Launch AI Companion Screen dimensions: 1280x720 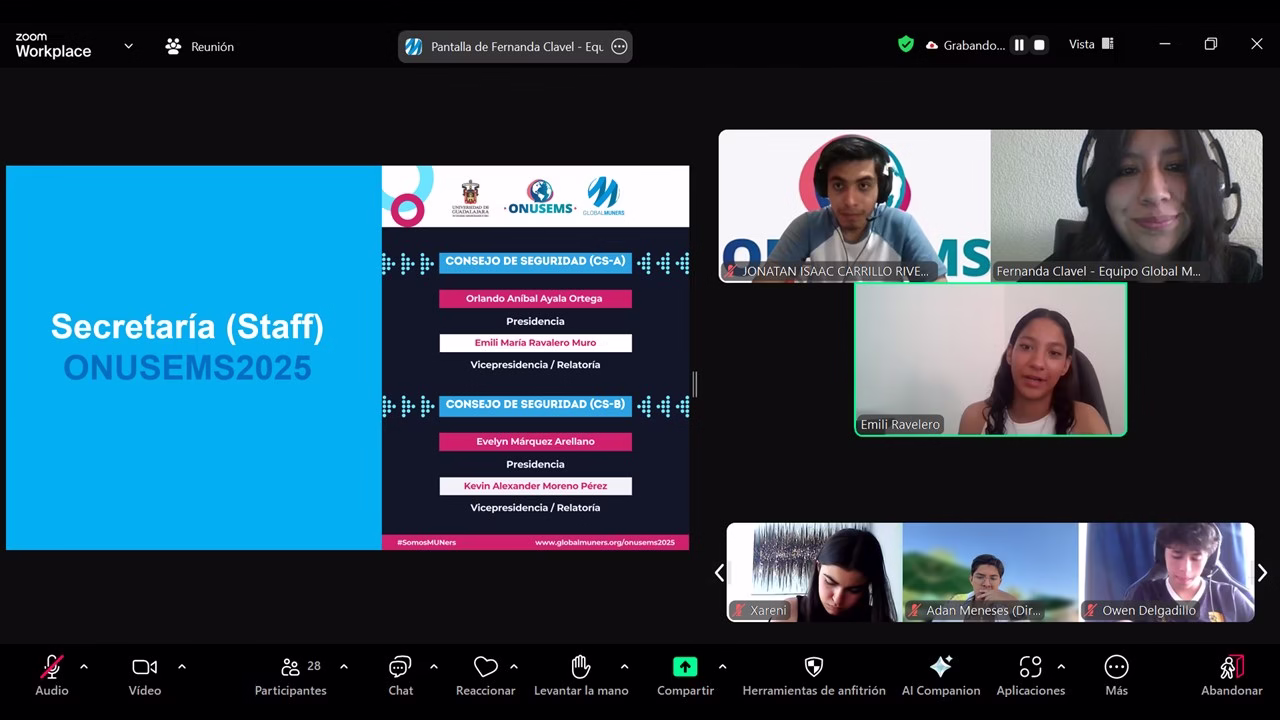(x=940, y=668)
